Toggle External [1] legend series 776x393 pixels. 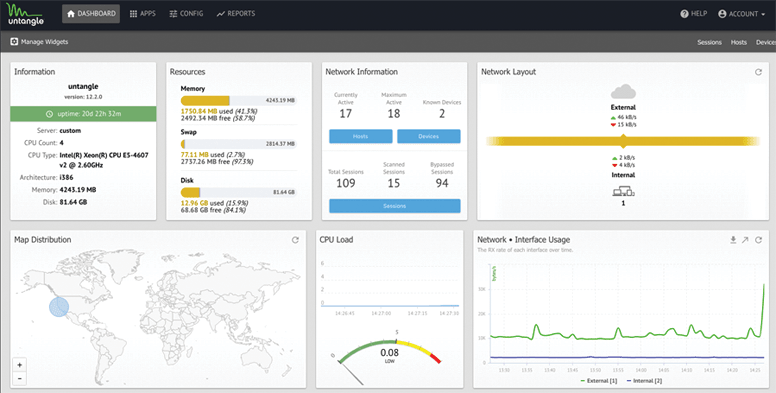[598, 381]
